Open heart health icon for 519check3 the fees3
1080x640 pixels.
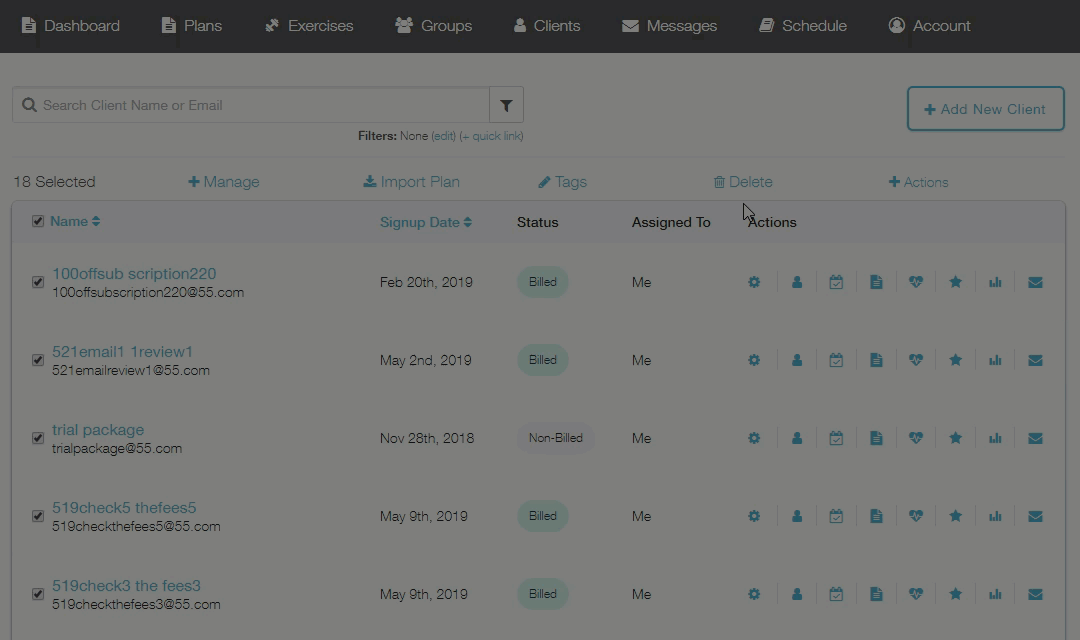pyautogui.click(x=916, y=594)
